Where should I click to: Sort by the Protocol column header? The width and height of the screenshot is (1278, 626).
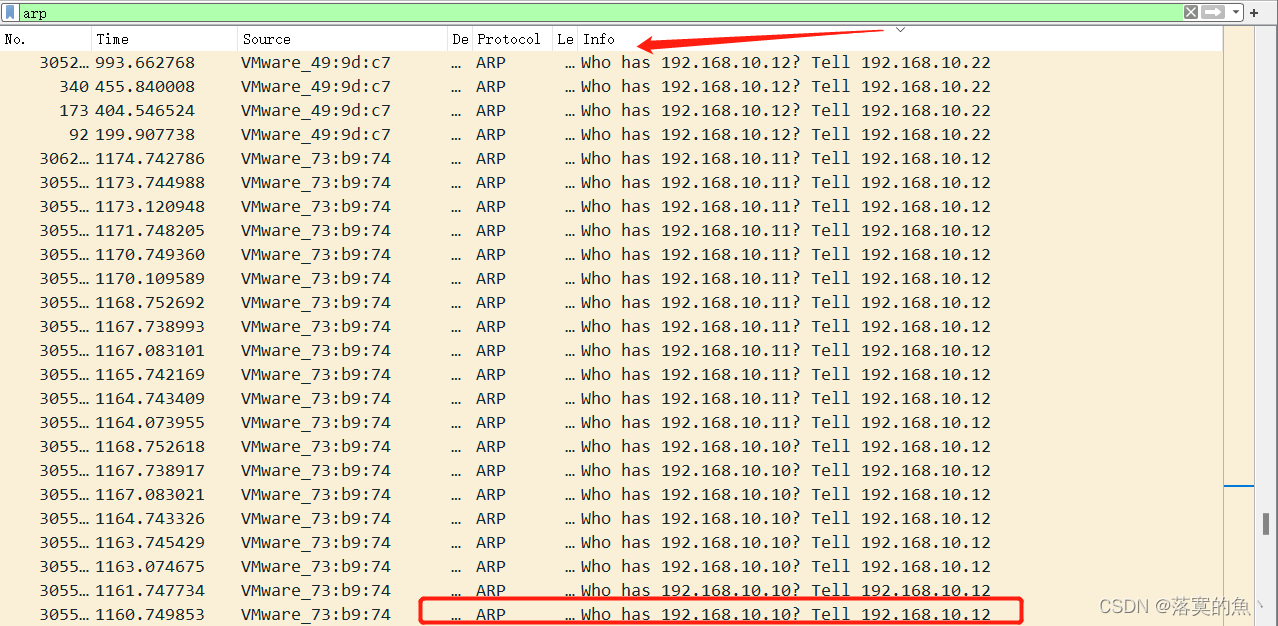click(x=512, y=39)
